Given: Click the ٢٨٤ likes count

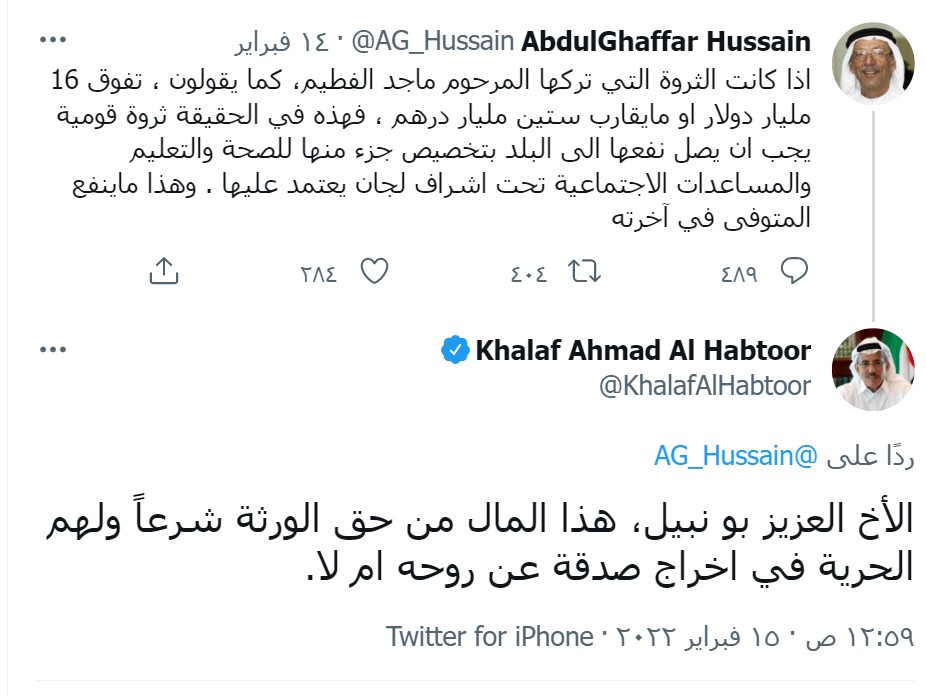Looking at the screenshot, I should coord(320,272).
